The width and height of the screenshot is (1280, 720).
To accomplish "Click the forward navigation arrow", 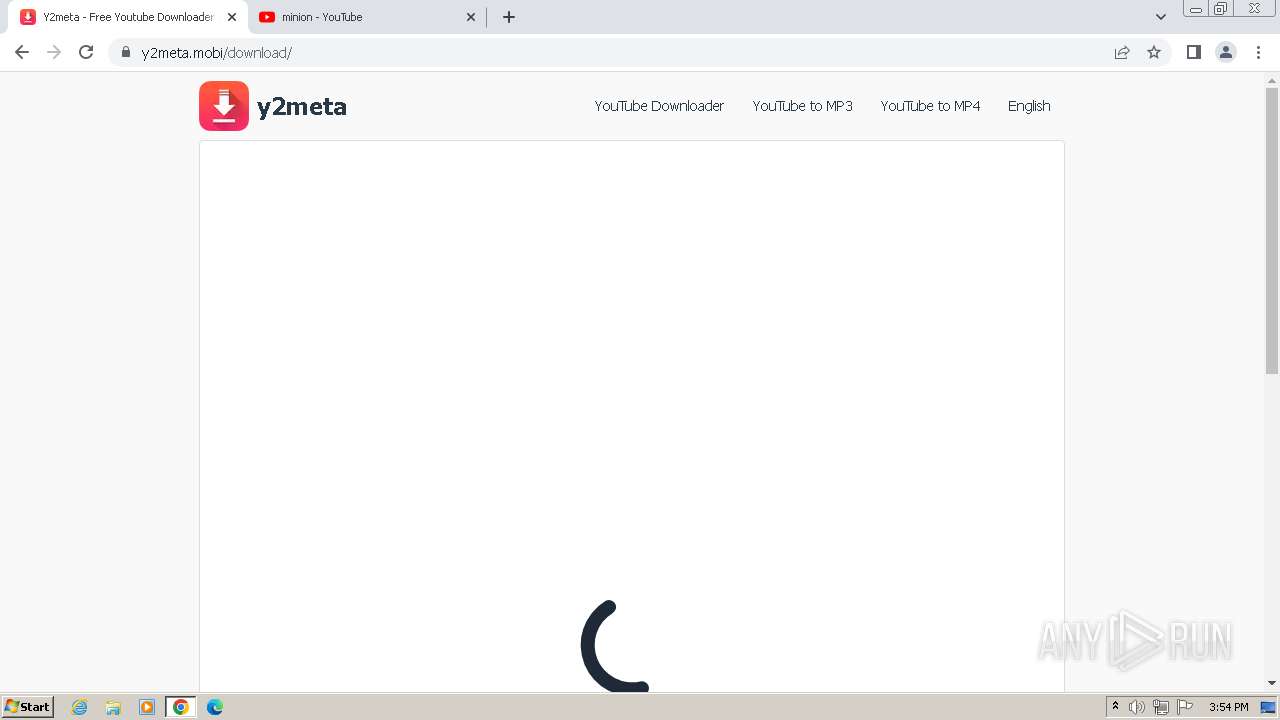I will tap(54, 52).
